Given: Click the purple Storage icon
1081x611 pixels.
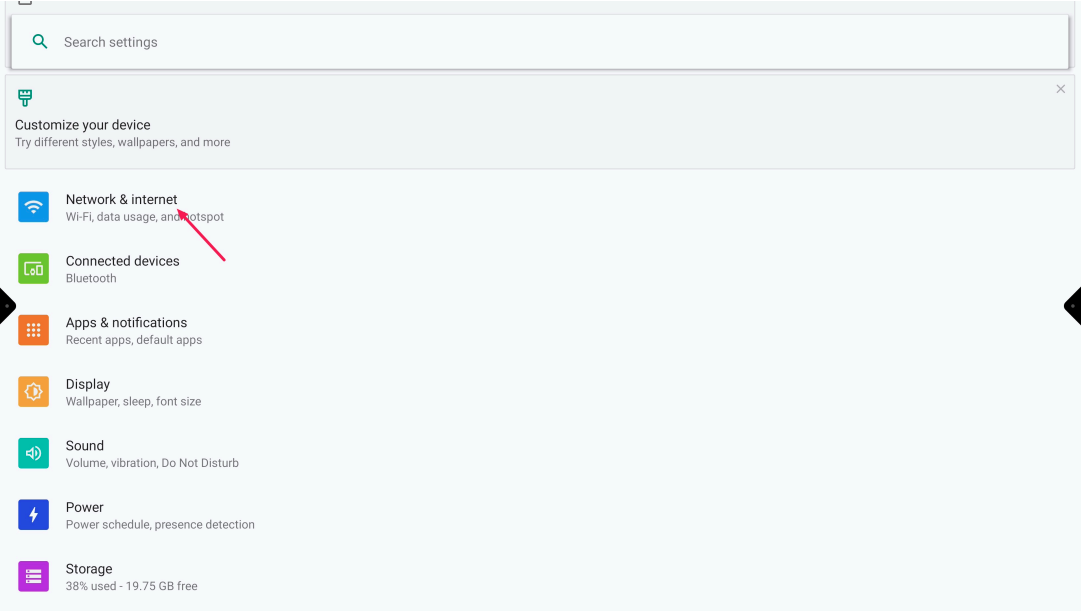Looking at the screenshot, I should 33,576.
